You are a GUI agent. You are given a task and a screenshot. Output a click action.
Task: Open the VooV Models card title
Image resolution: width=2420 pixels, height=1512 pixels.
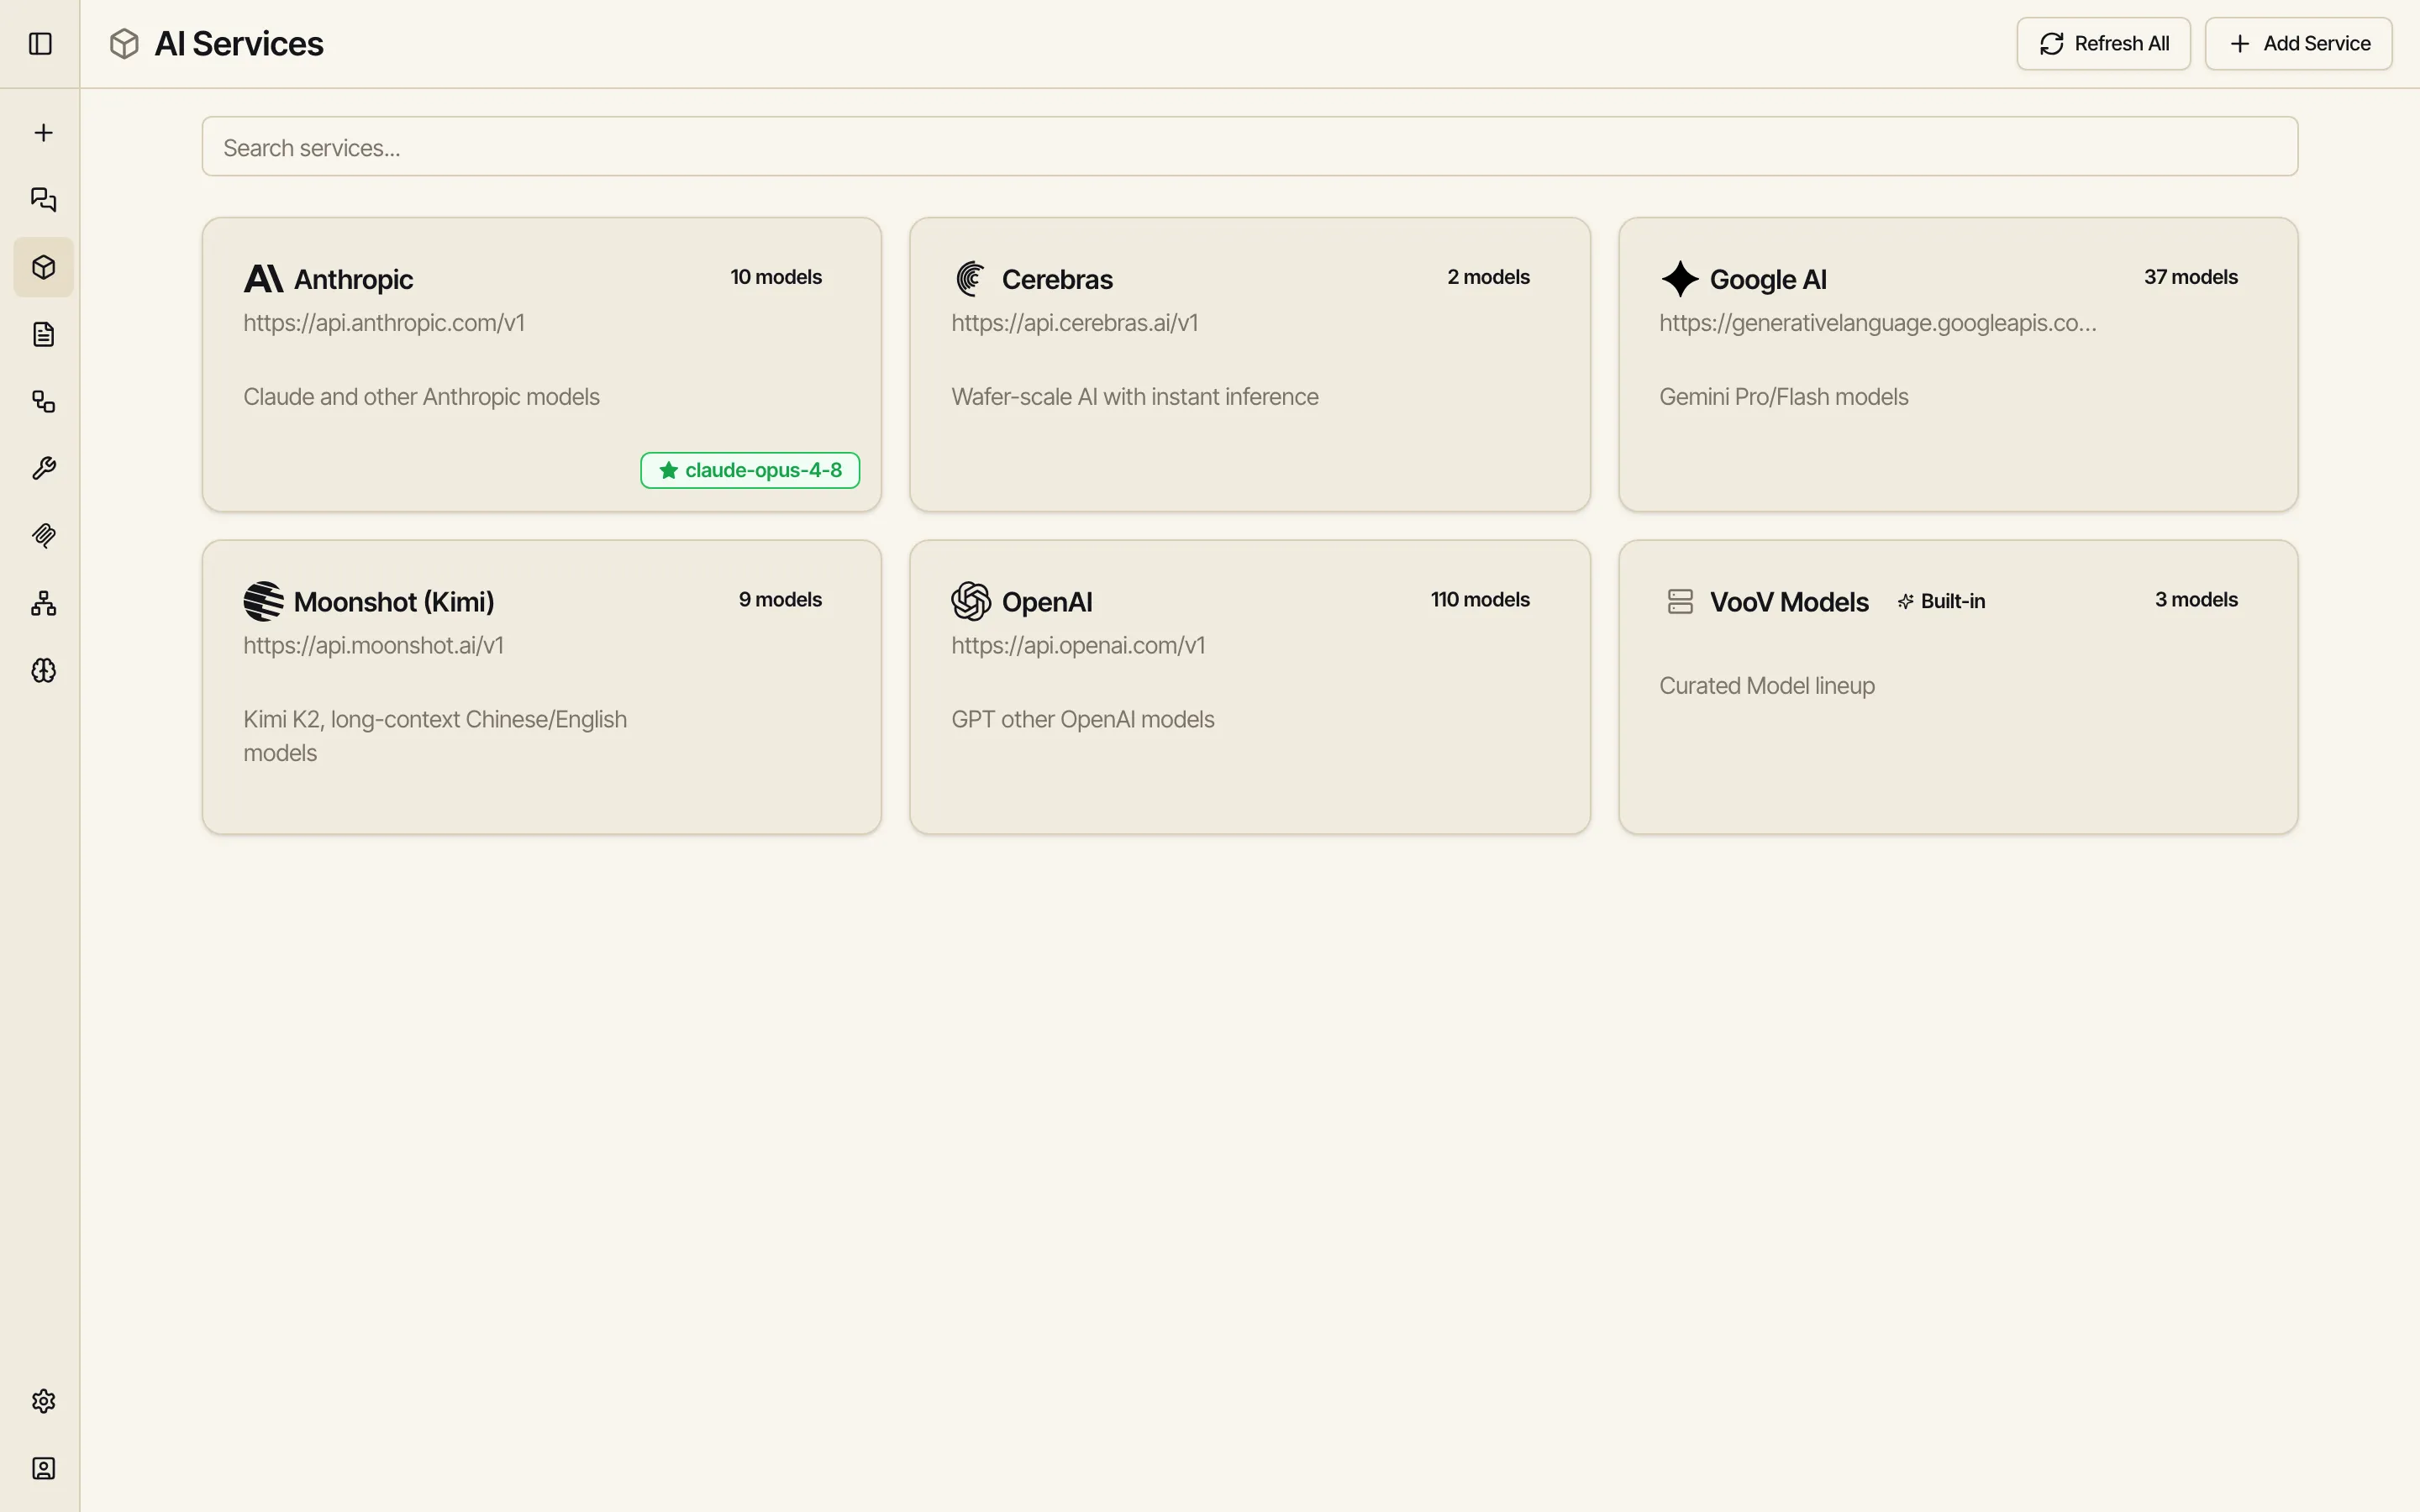click(x=1789, y=602)
